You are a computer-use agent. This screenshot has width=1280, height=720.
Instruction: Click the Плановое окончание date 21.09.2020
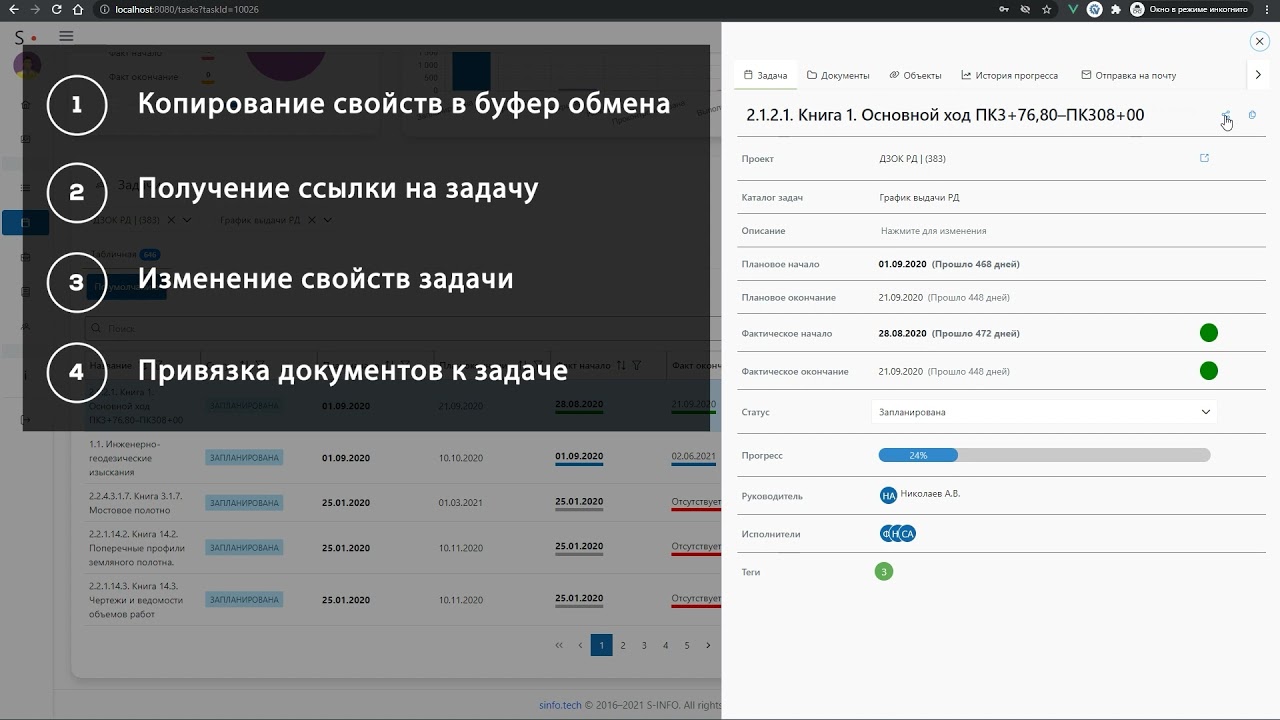coord(900,298)
